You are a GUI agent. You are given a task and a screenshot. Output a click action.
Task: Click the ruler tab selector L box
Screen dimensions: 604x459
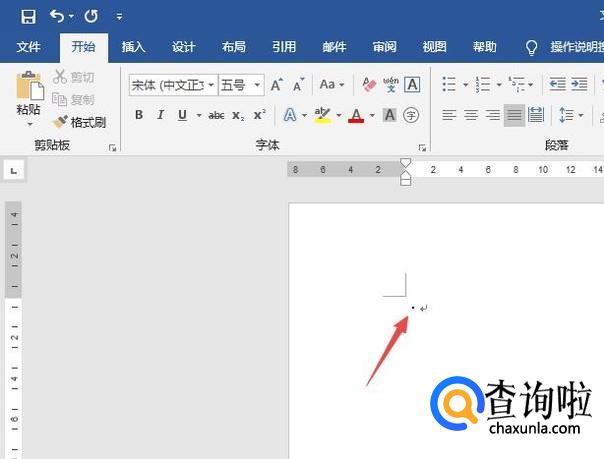[14, 170]
